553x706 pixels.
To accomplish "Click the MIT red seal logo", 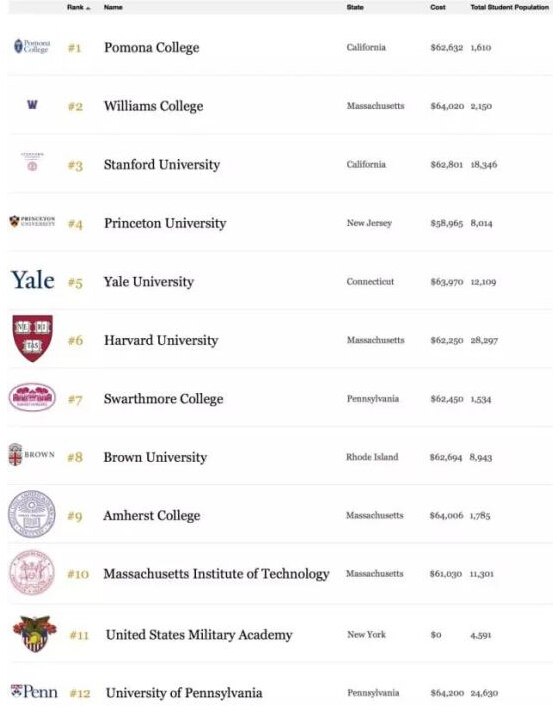I will pyautogui.click(x=32, y=572).
